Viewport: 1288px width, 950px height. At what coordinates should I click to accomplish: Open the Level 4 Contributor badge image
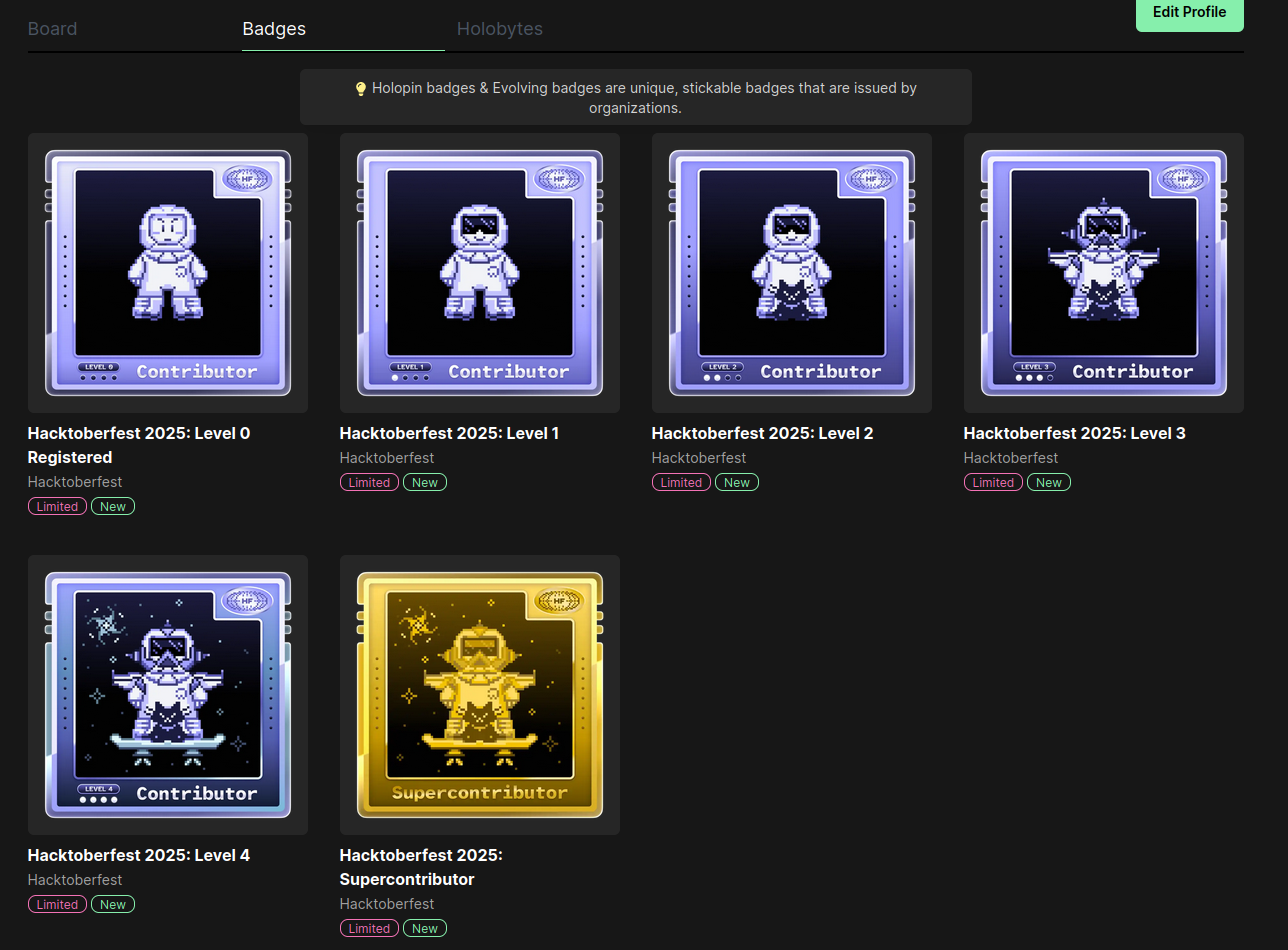tap(168, 695)
